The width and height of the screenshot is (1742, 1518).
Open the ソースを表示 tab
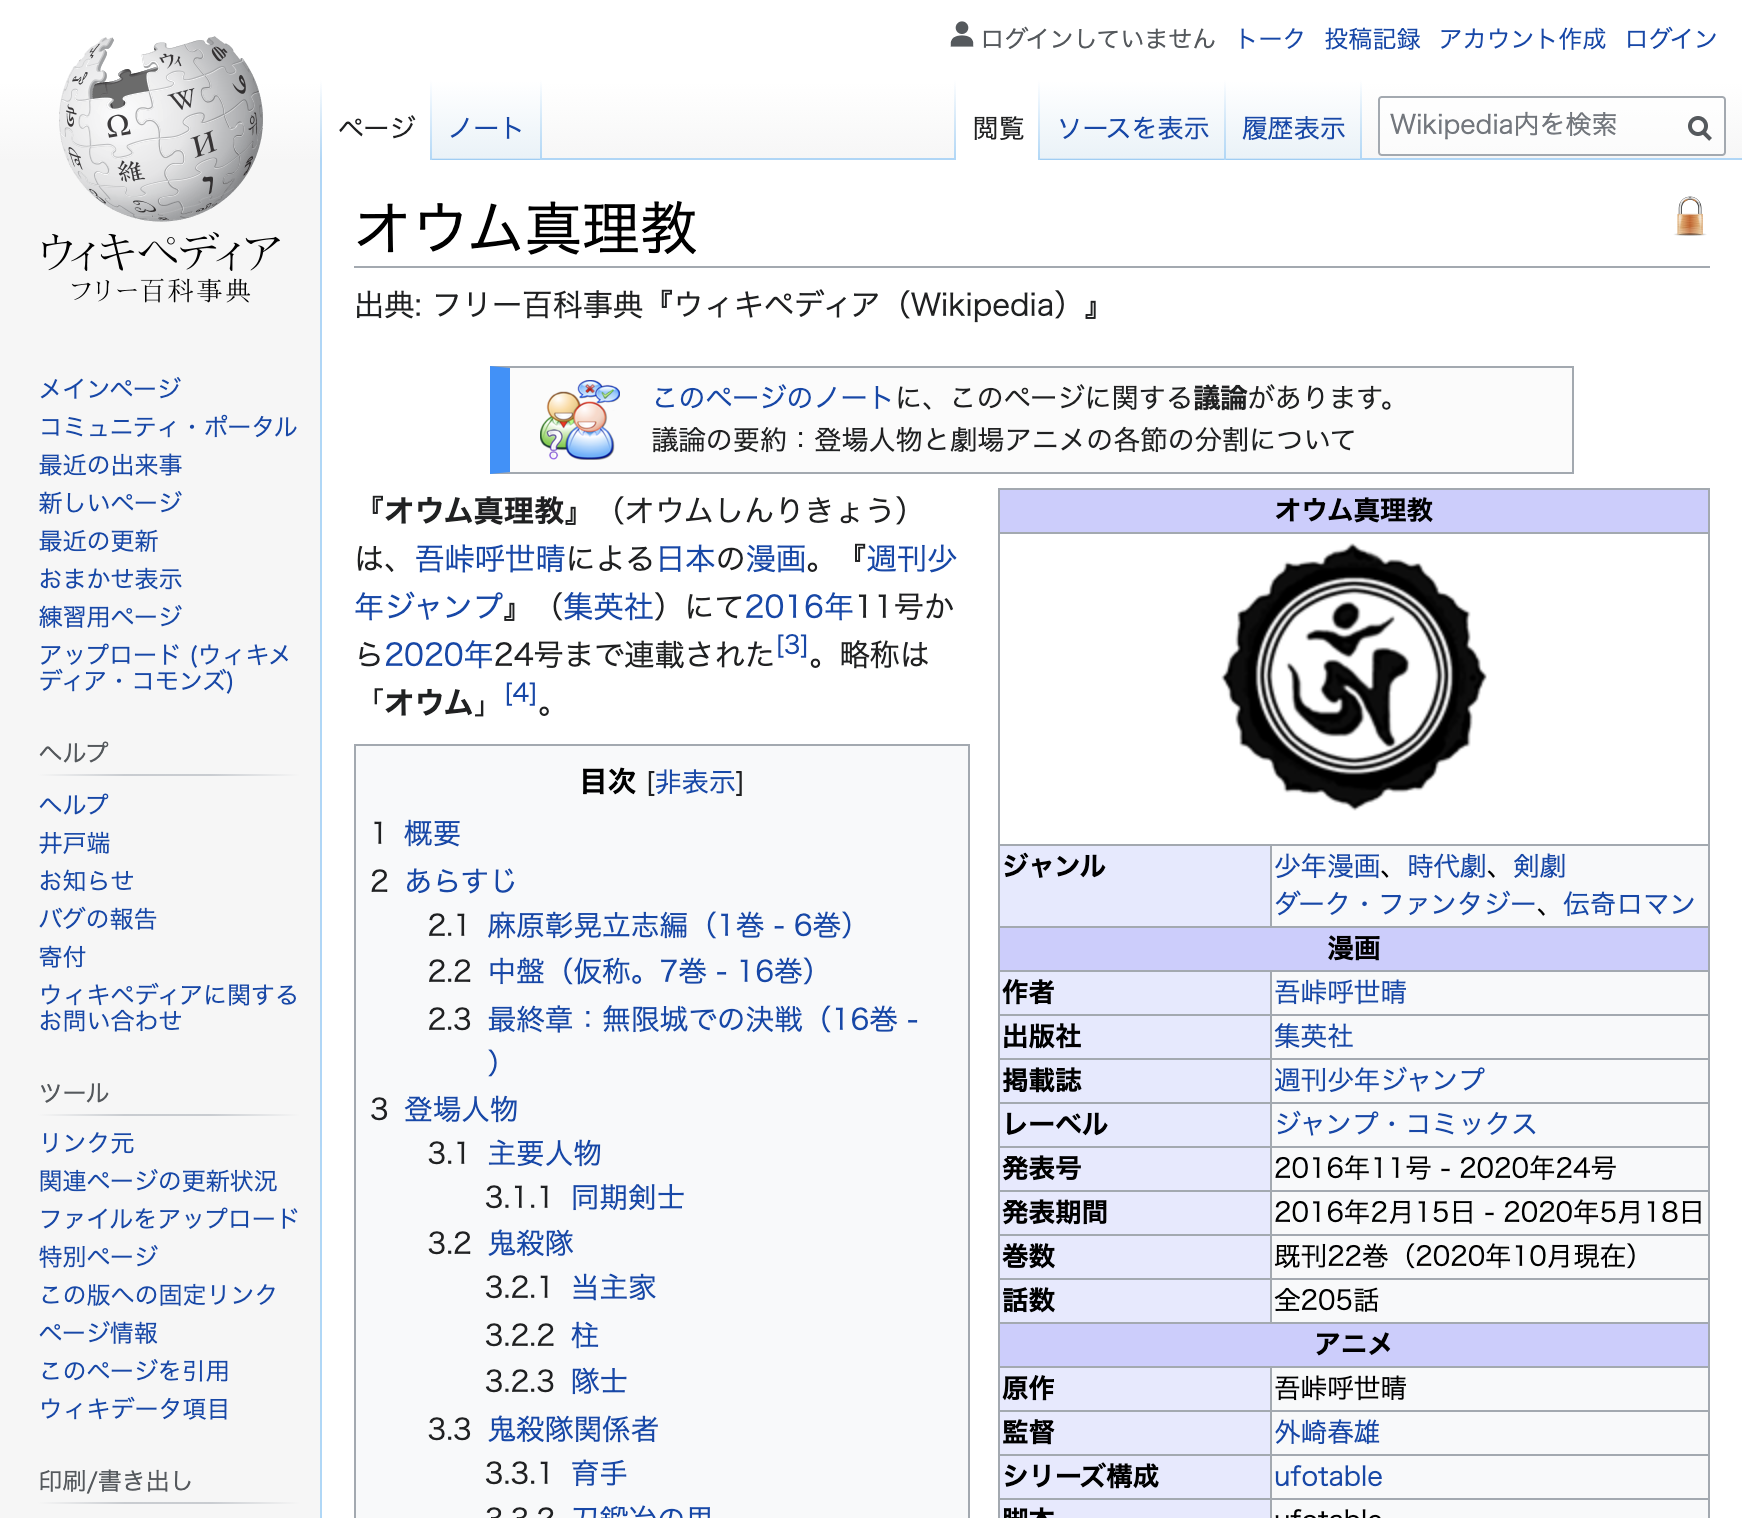[1133, 128]
